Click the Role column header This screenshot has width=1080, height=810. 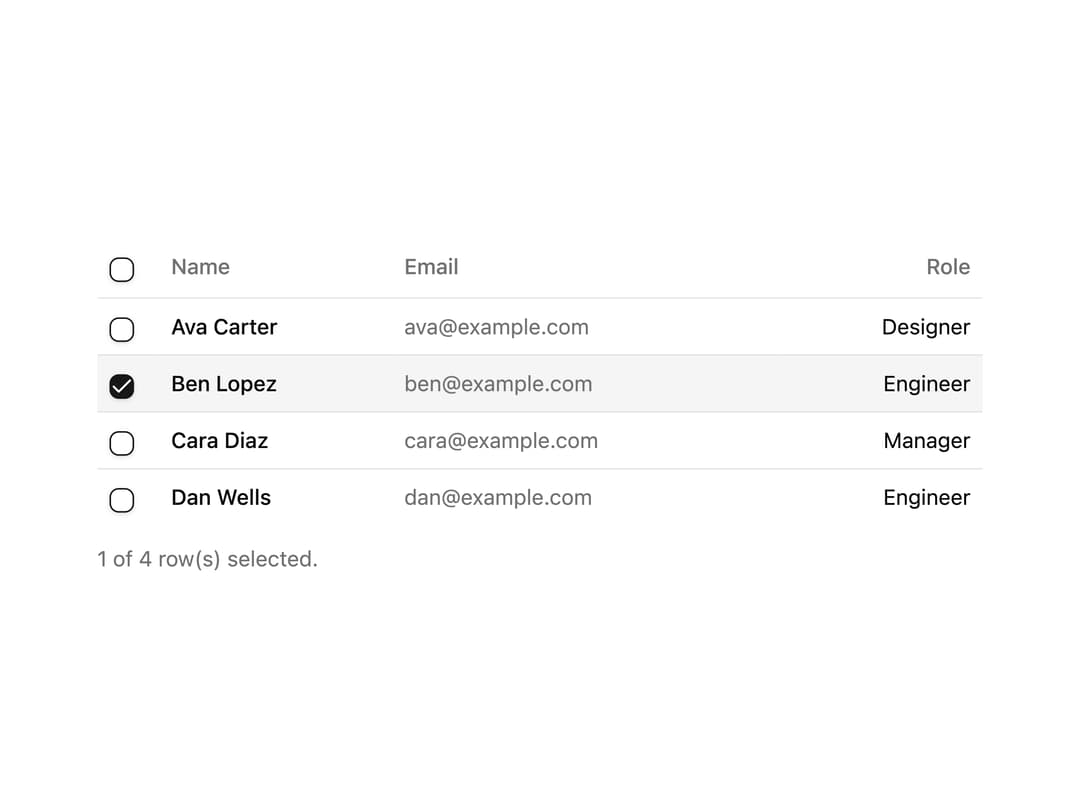point(948,267)
